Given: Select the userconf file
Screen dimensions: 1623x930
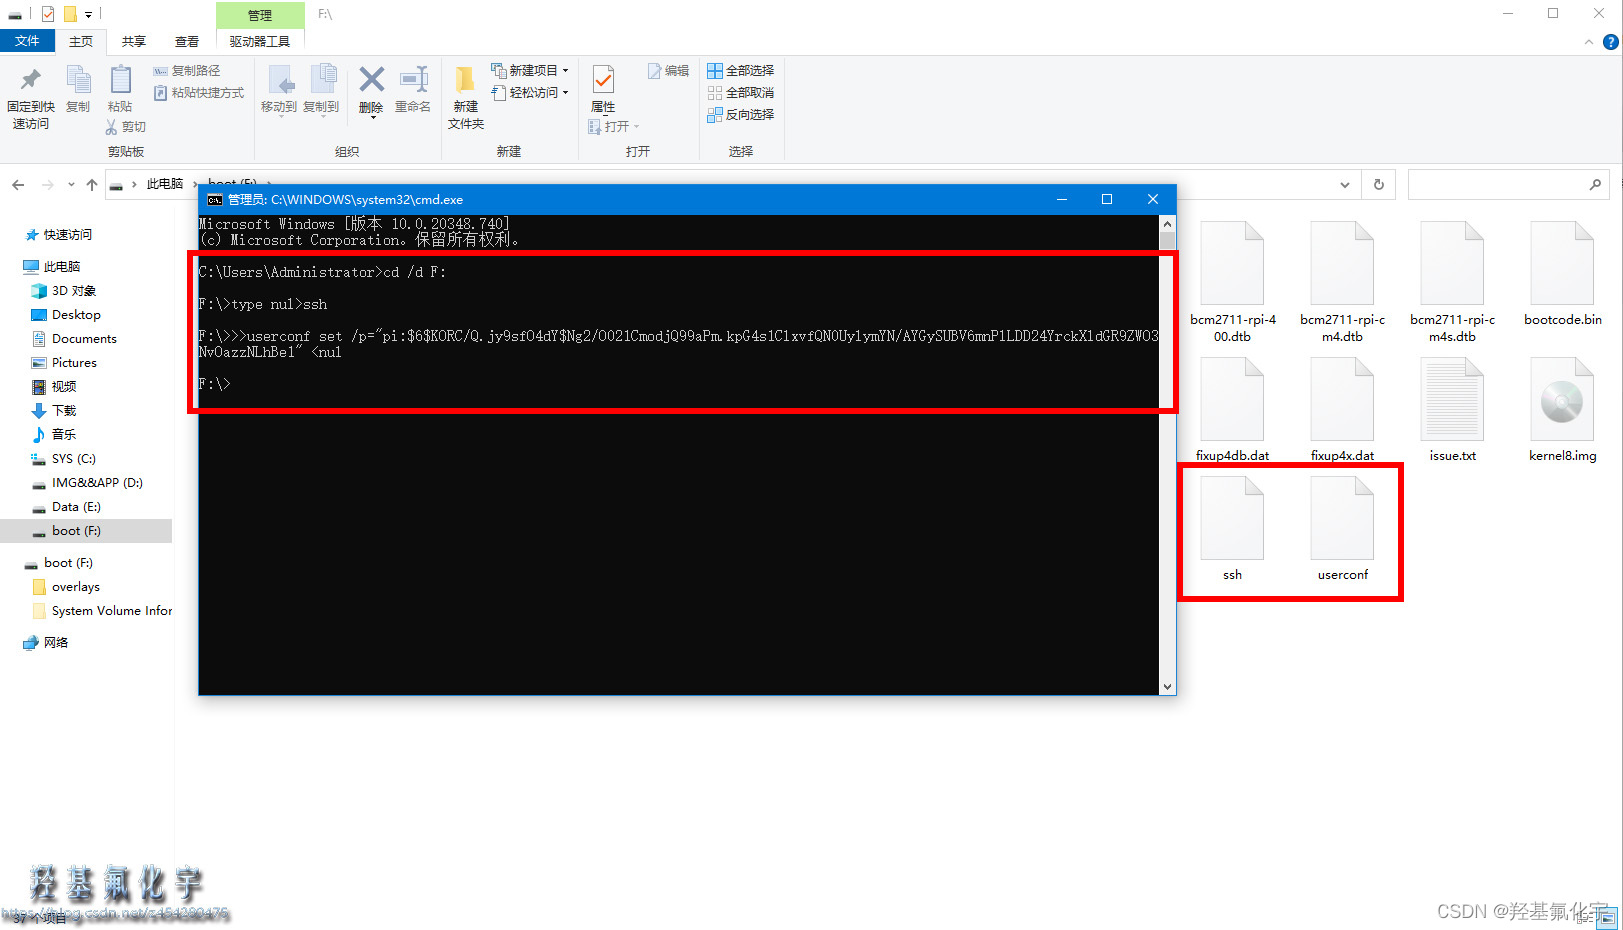Looking at the screenshot, I should click(1342, 529).
